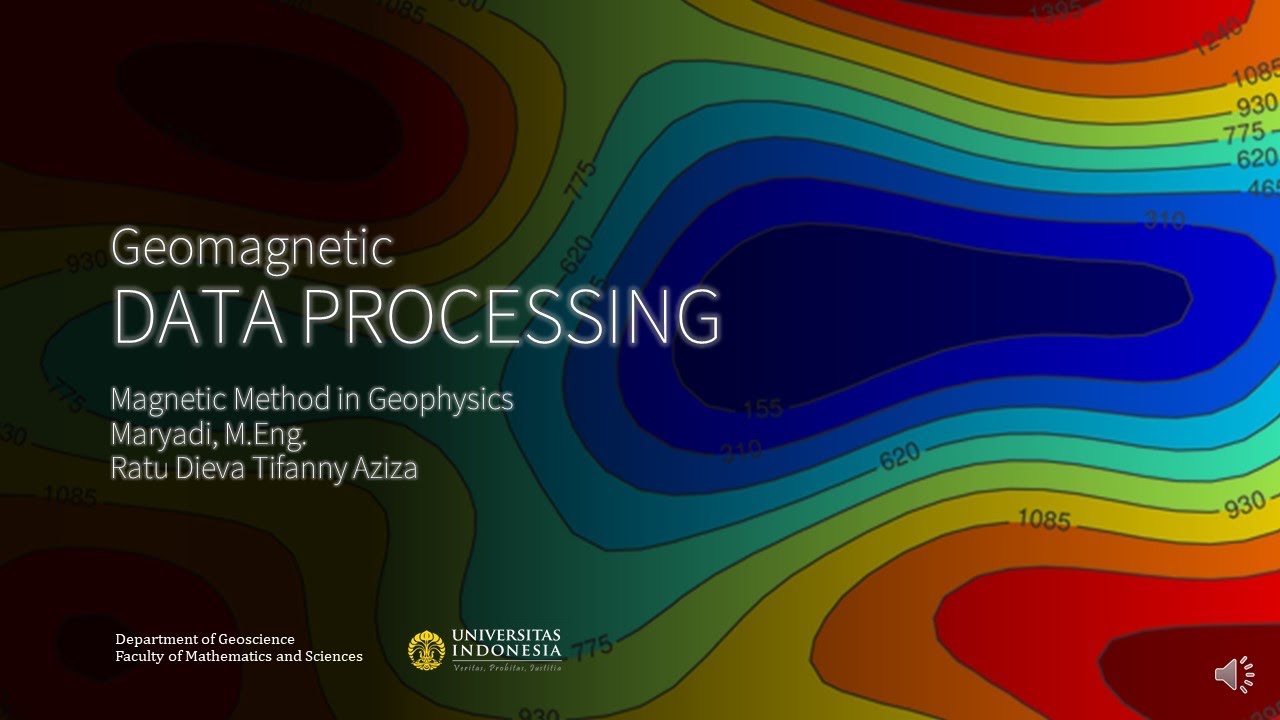Click the '1085' label near right edge
The image size is (1280, 720).
[x=1254, y=74]
